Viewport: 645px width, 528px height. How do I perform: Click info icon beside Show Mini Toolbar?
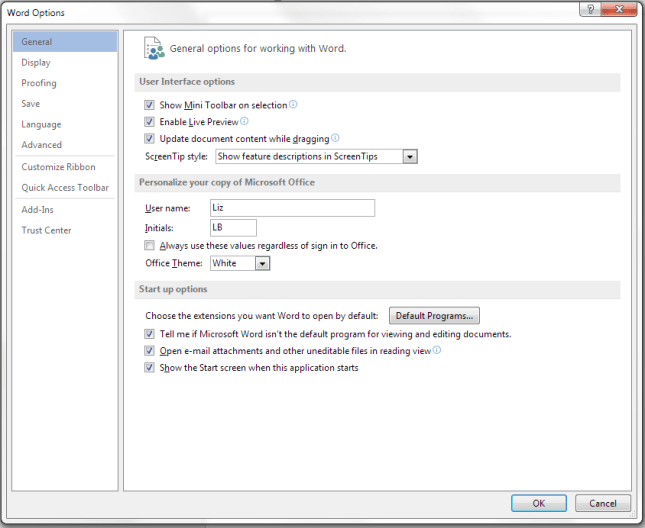[x=293, y=104]
